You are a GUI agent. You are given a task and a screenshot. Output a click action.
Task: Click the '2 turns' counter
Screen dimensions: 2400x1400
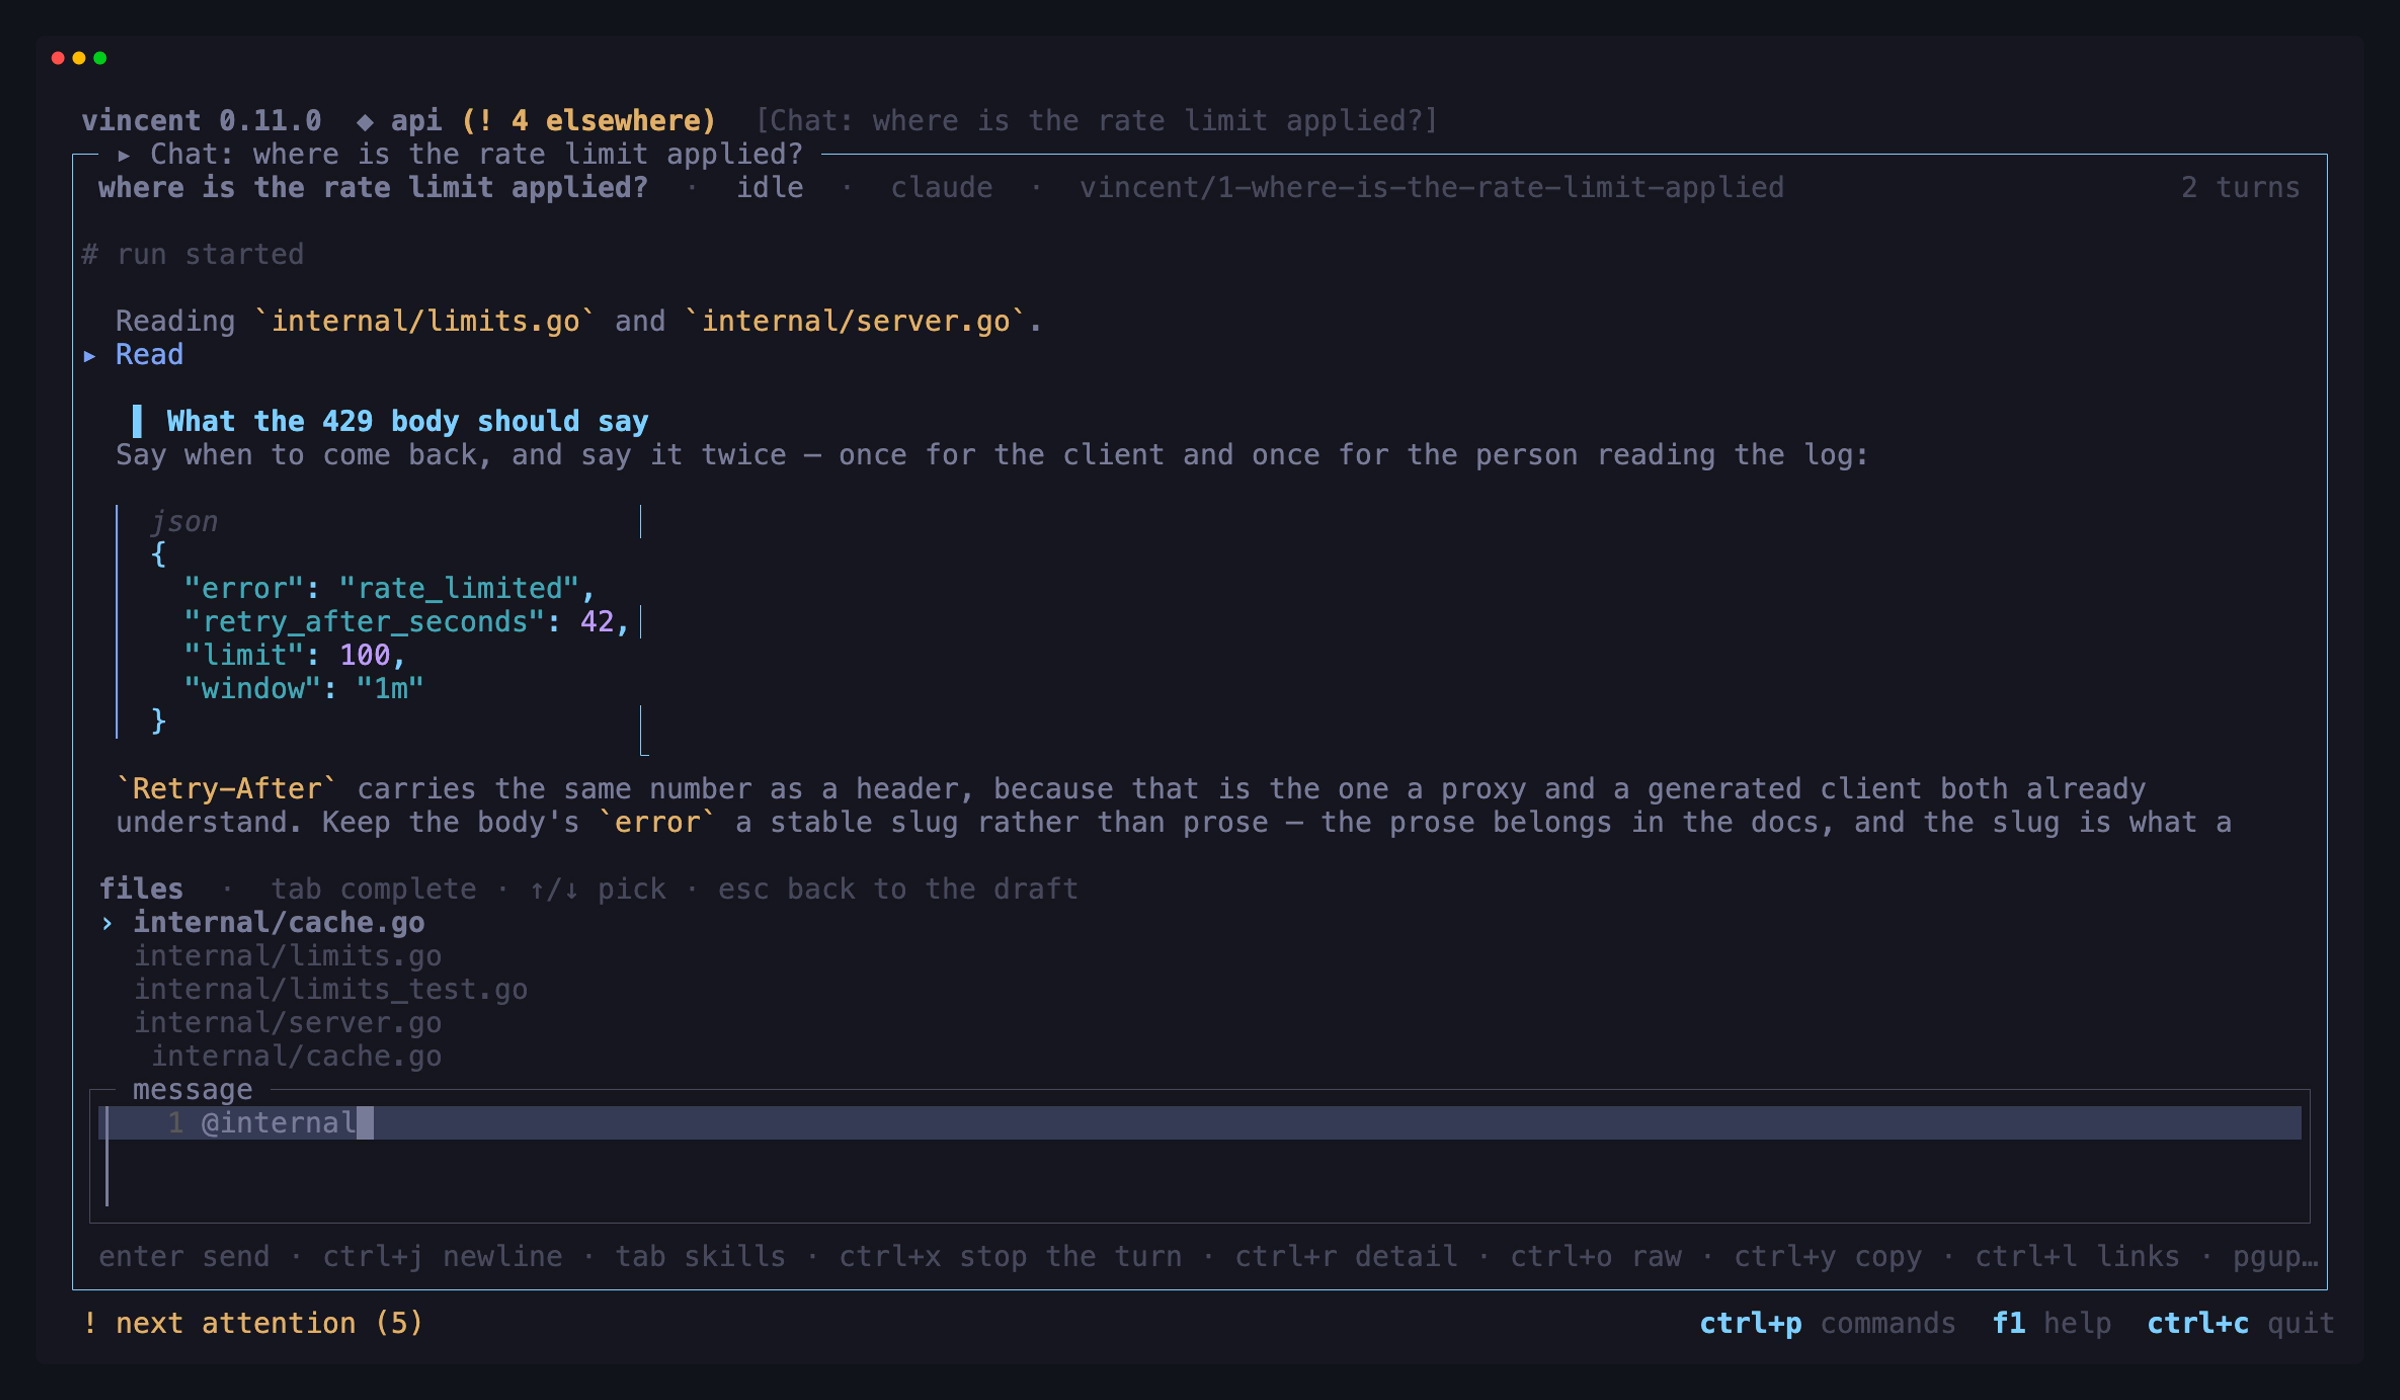[2240, 188]
